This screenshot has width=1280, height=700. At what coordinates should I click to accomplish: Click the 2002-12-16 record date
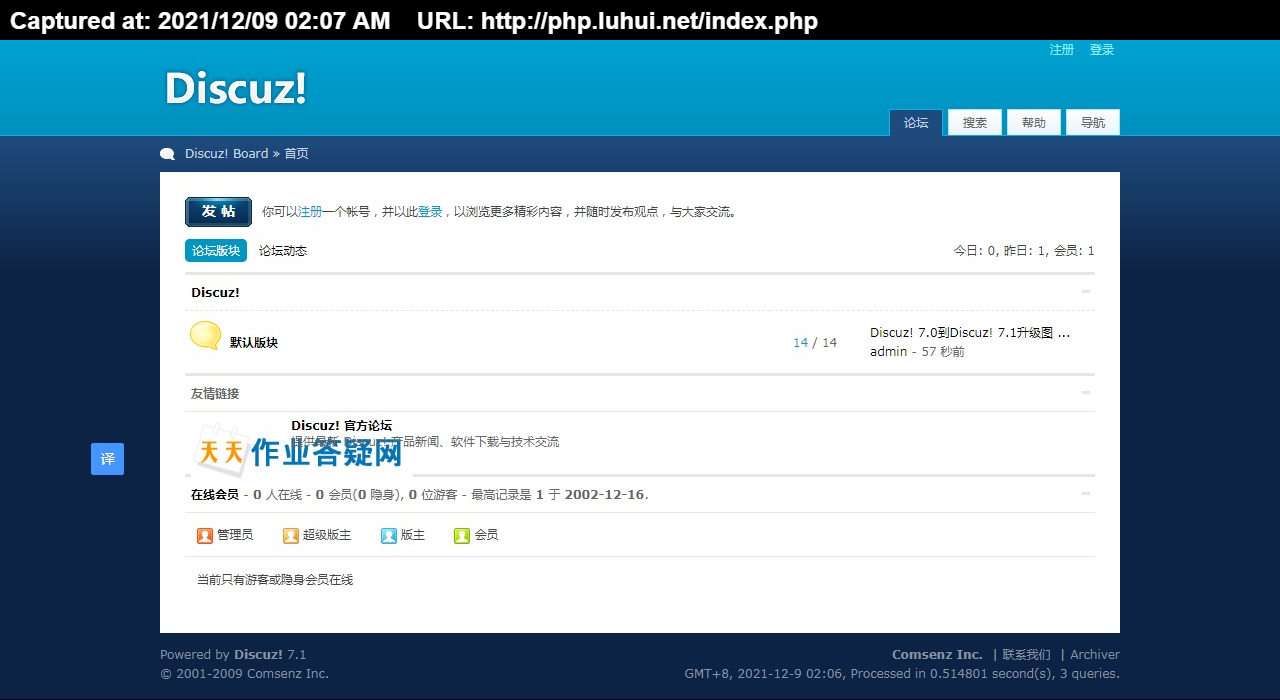click(x=604, y=495)
